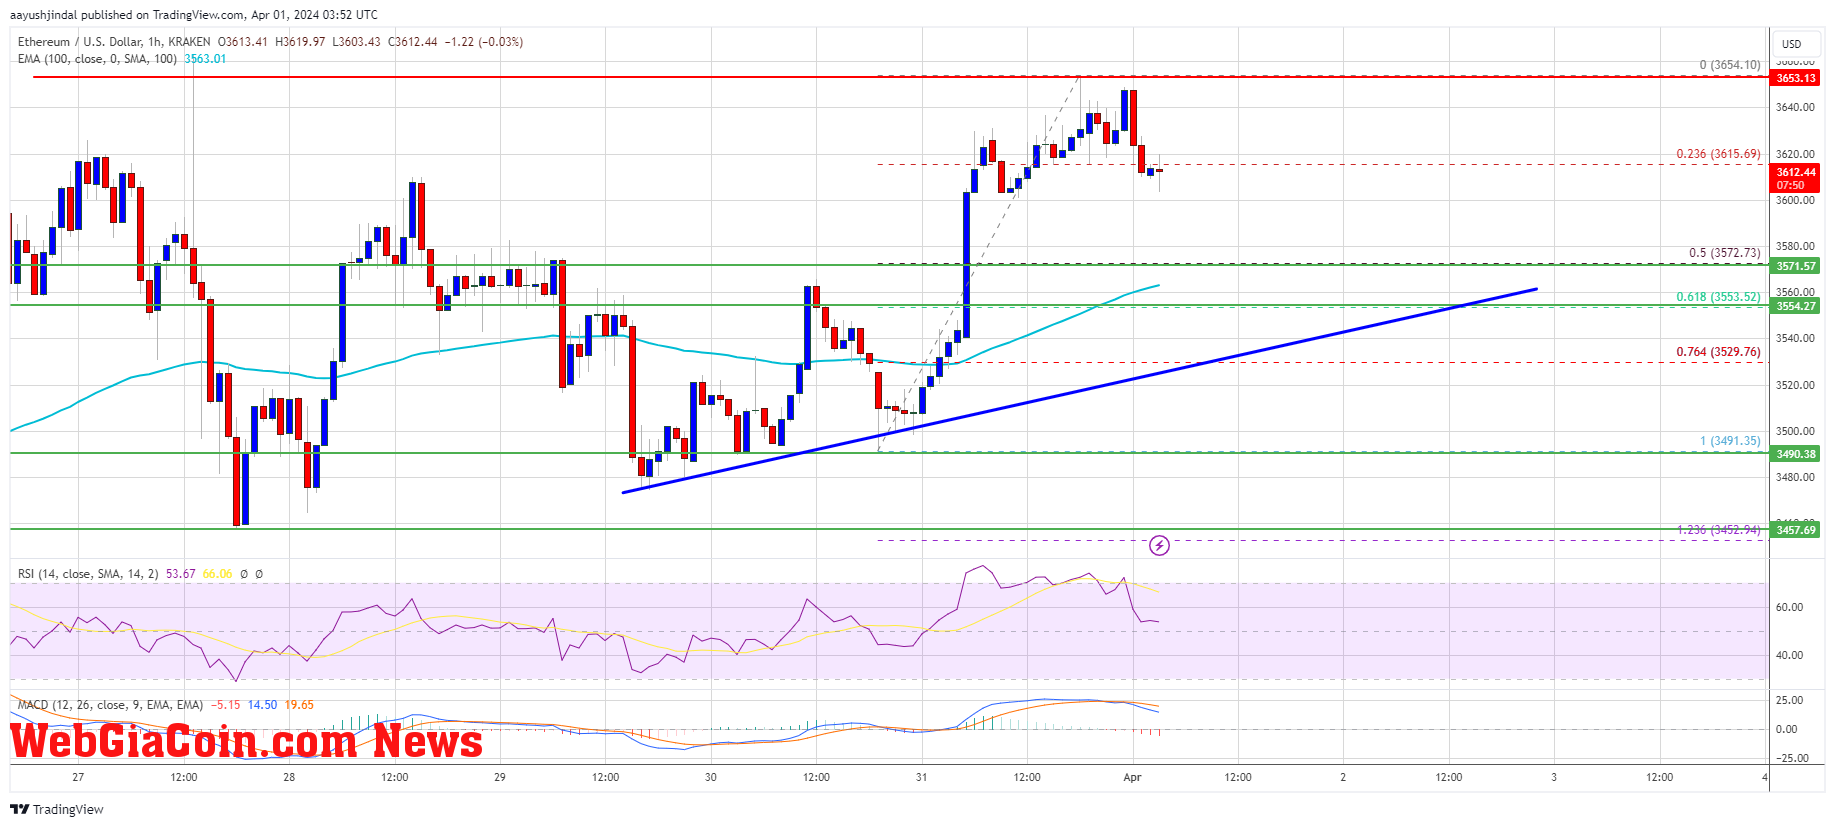
Task: Click the green 3457.69 price label
Action: (1795, 529)
